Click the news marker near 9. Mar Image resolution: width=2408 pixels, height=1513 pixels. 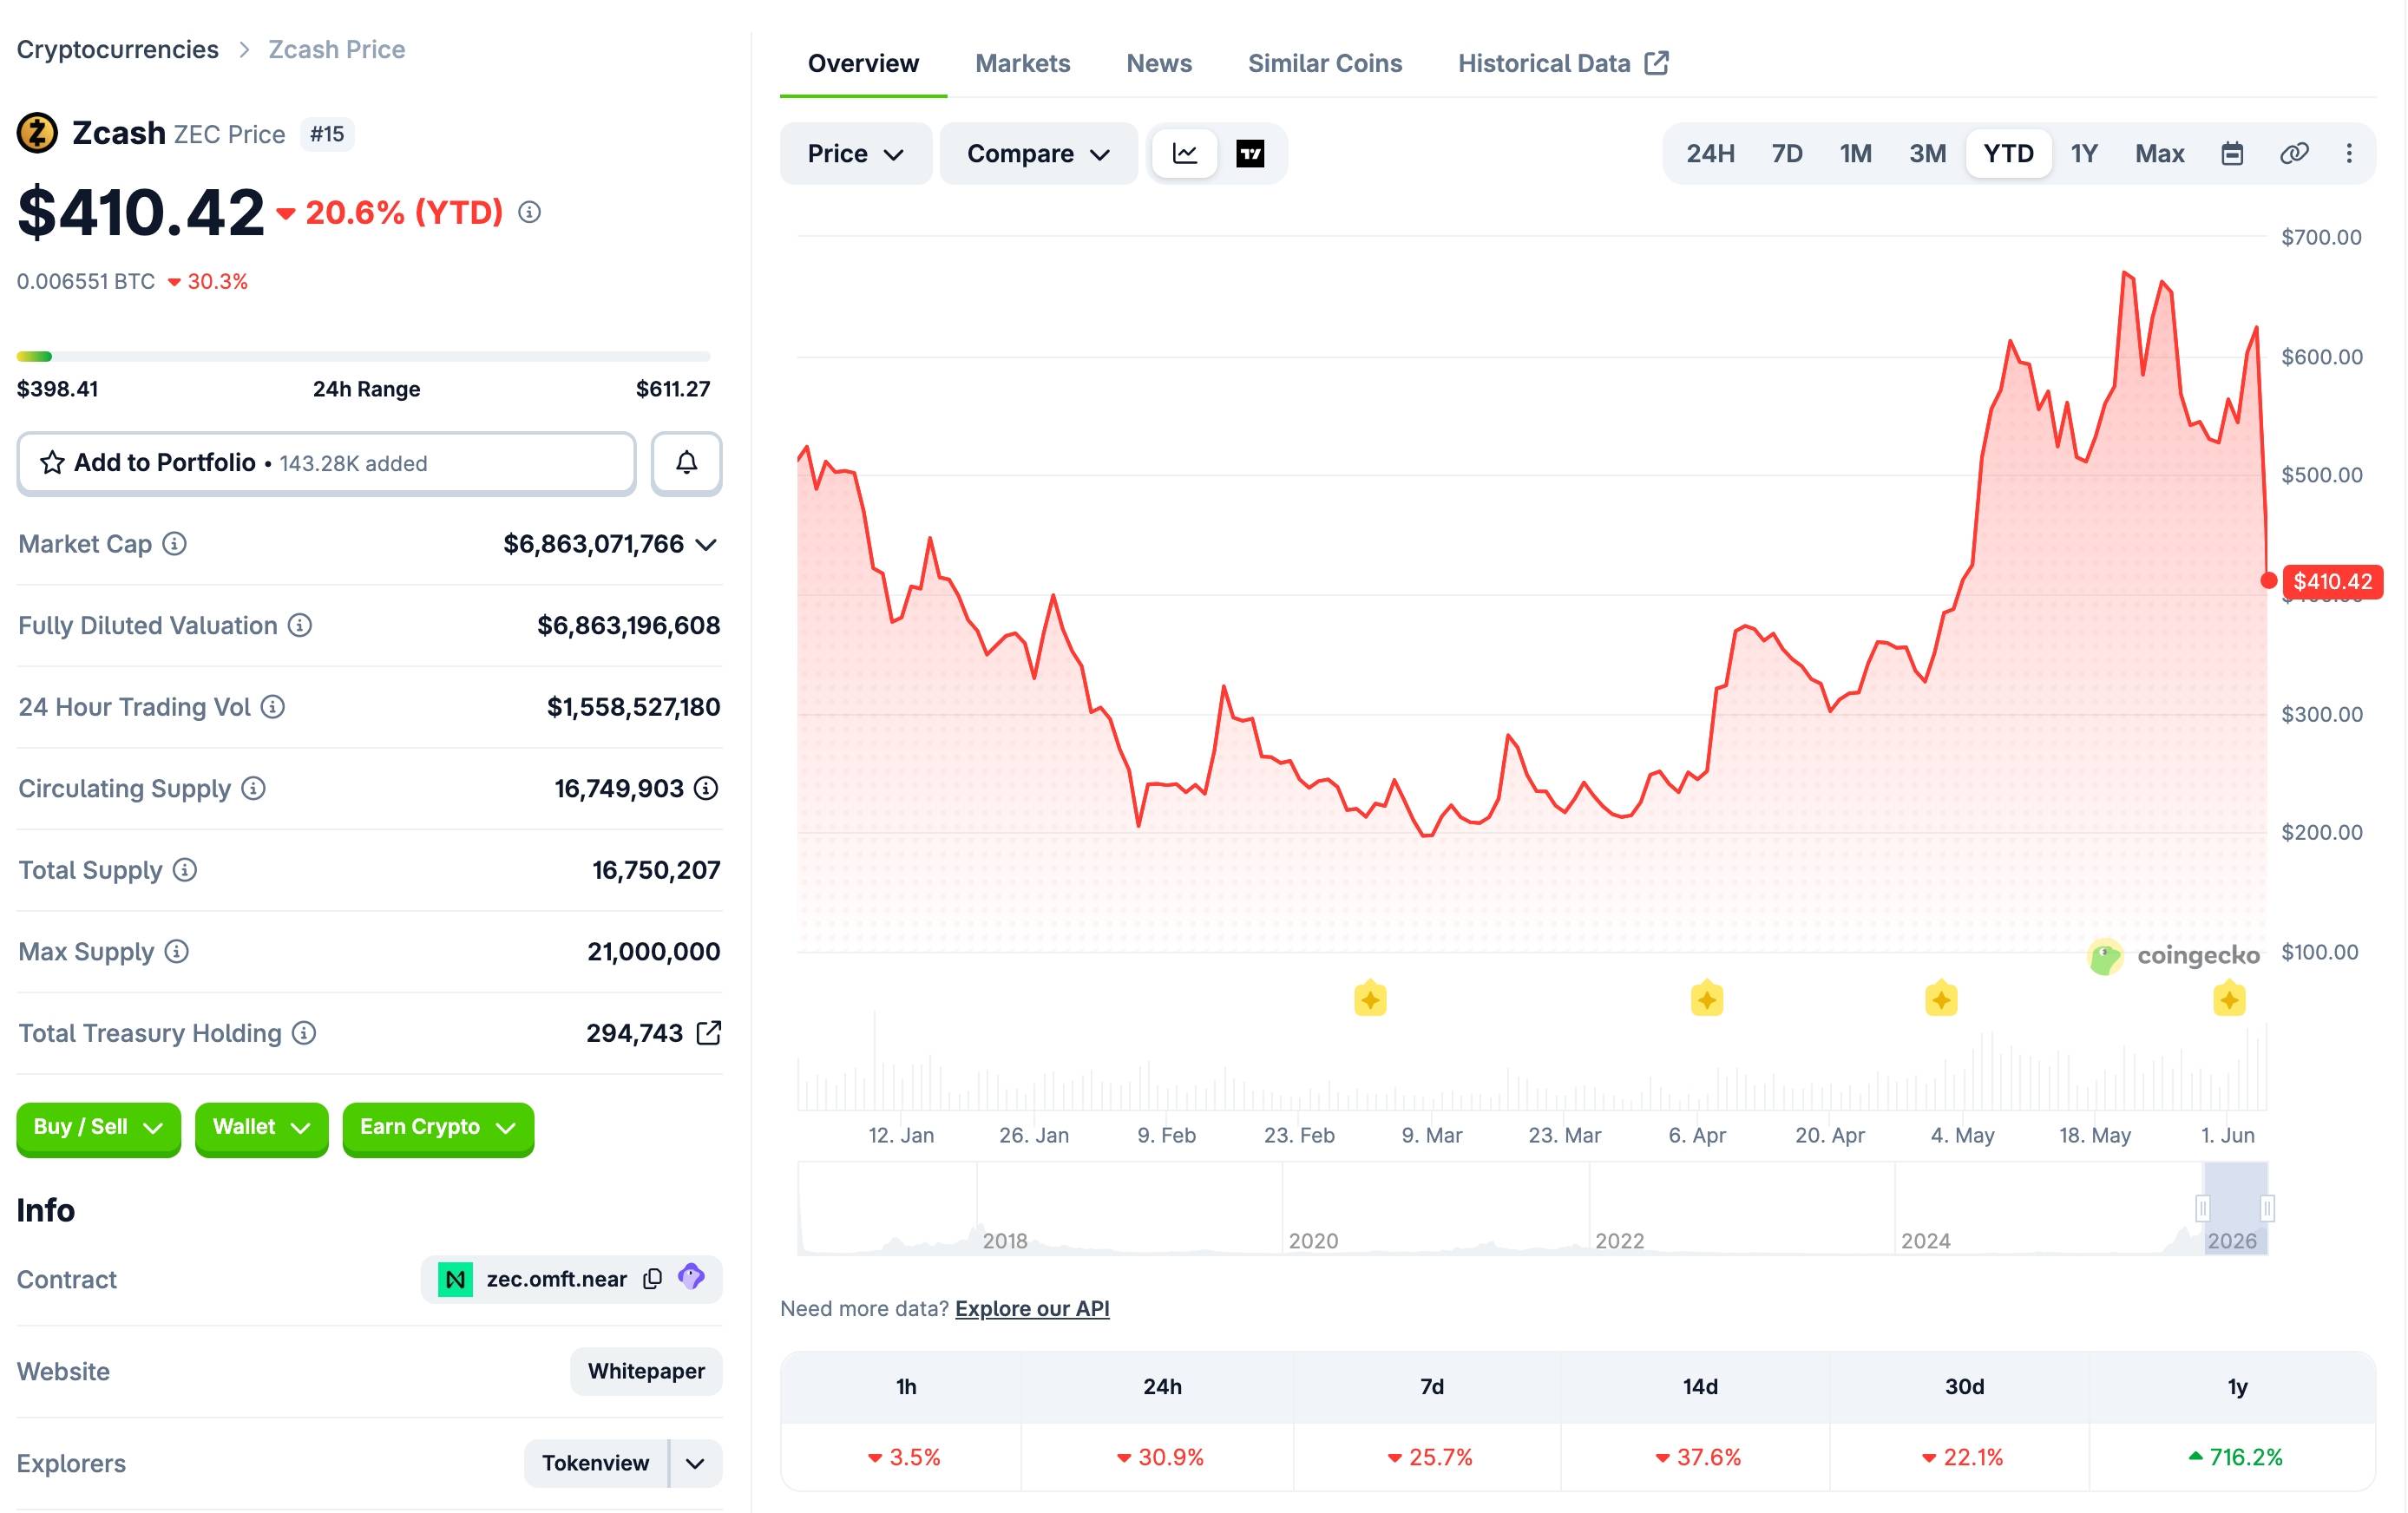point(1370,999)
